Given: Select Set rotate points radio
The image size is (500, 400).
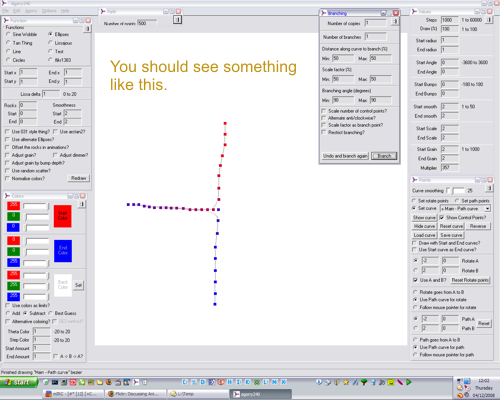Looking at the screenshot, I should coord(414,201).
